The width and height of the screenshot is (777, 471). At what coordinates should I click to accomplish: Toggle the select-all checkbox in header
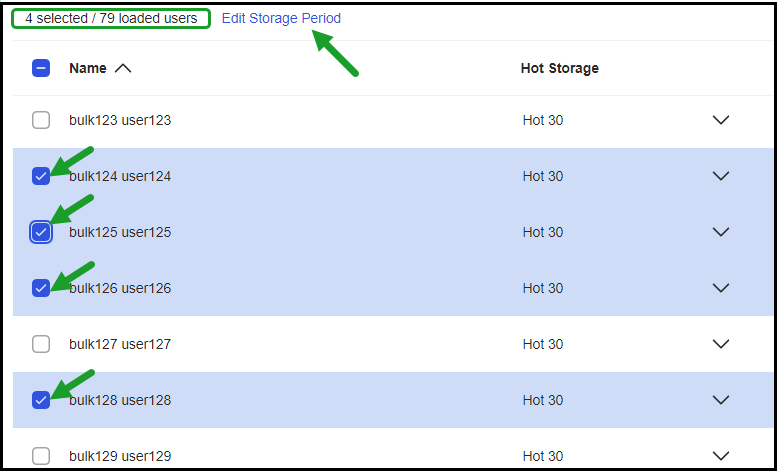click(x=41, y=68)
